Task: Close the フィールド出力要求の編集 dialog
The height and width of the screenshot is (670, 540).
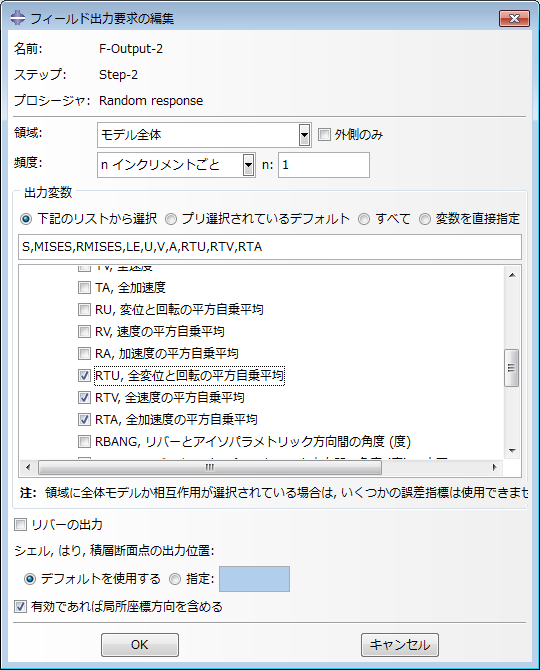Action: pos(514,18)
